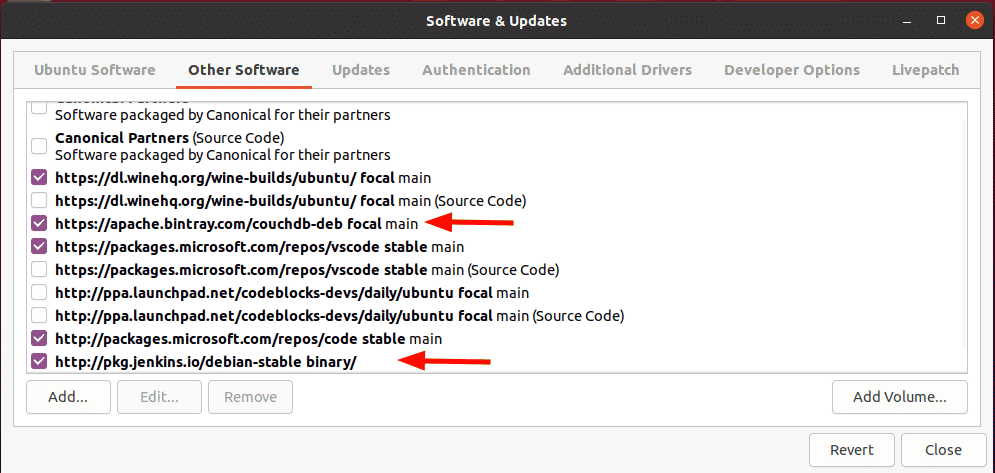Click the Add... button
Viewport: 995px width, 473px height.
click(x=68, y=397)
